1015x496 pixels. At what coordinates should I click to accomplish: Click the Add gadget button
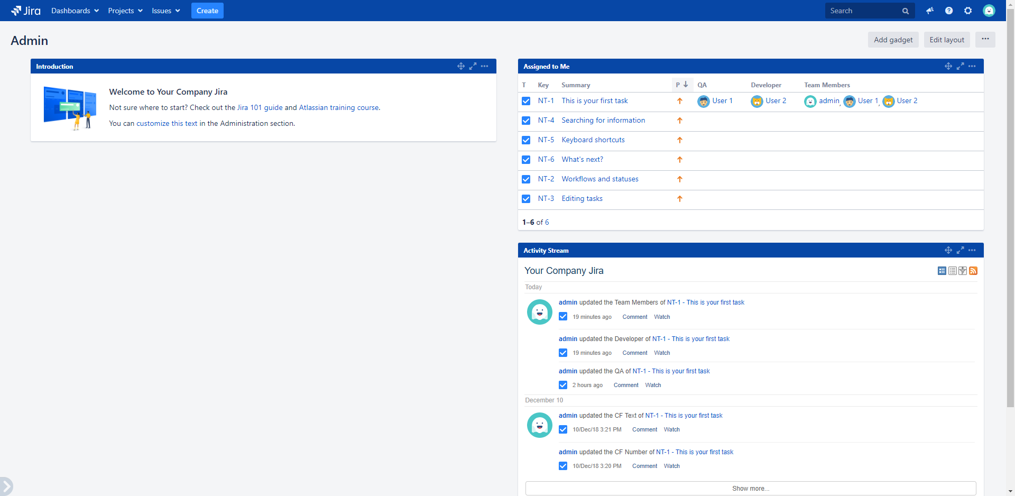click(x=893, y=40)
